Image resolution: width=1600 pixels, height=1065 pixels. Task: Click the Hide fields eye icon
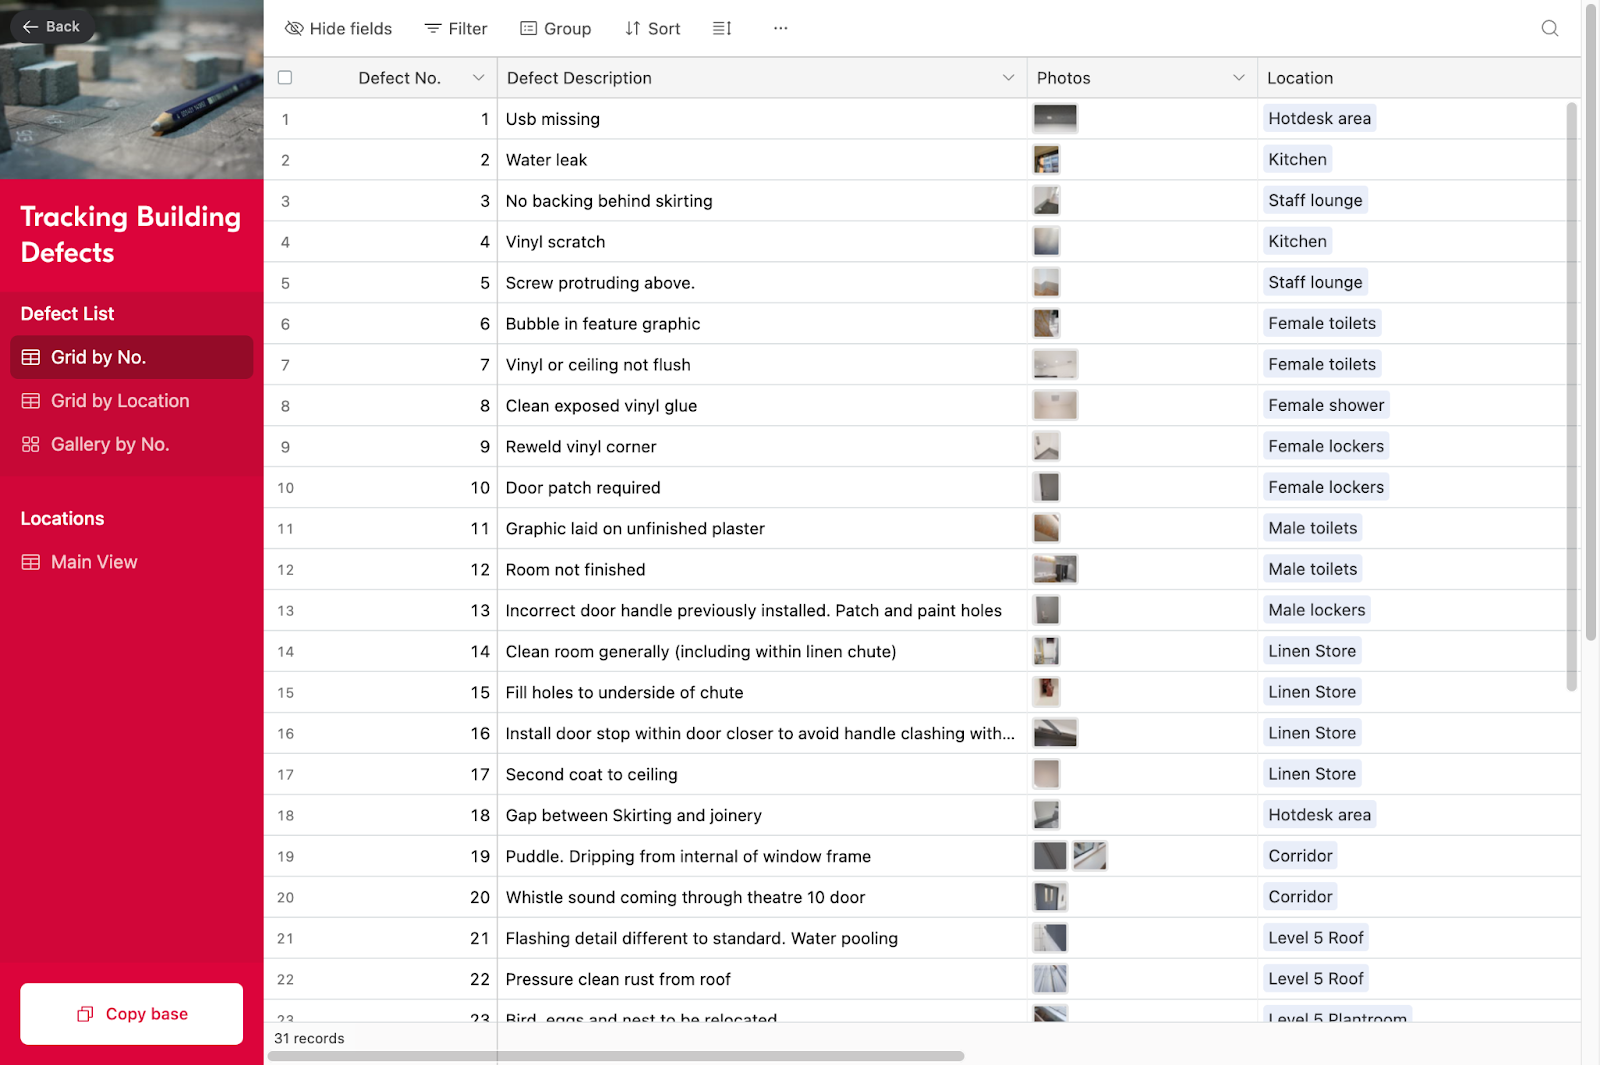tap(294, 28)
